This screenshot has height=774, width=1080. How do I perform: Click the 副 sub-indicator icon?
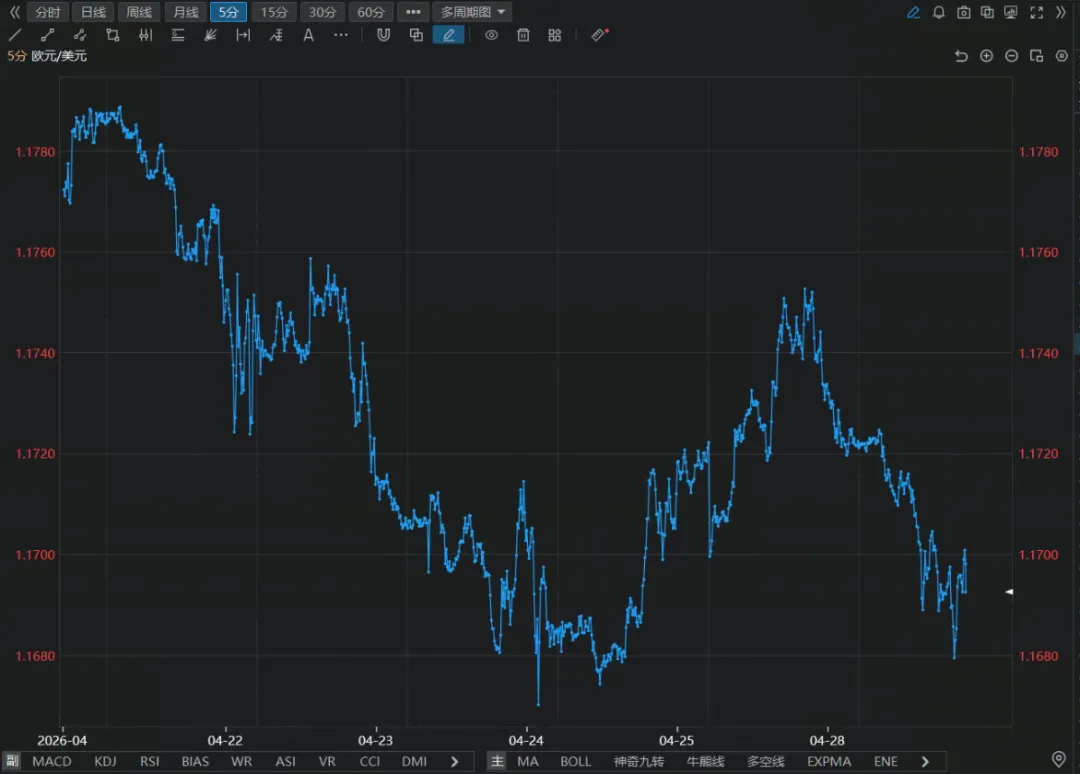coord(12,761)
